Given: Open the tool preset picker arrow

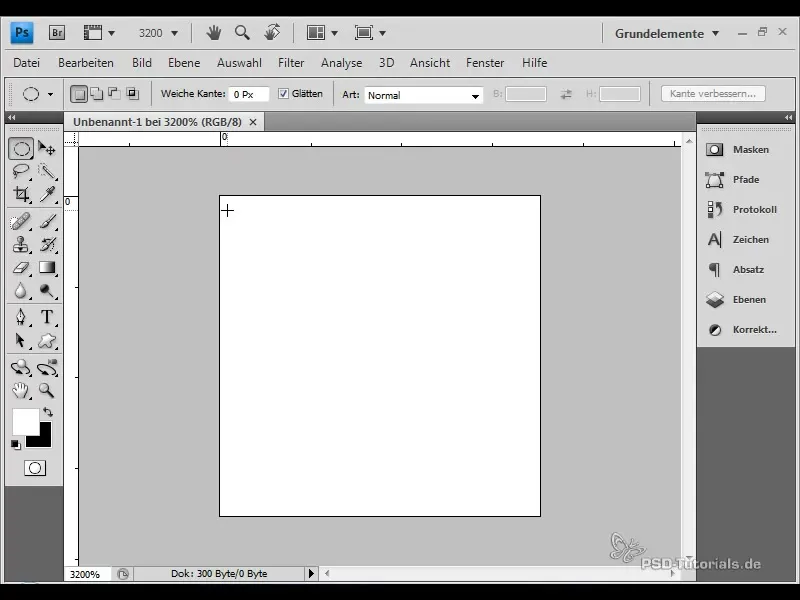Looking at the screenshot, I should [50, 94].
